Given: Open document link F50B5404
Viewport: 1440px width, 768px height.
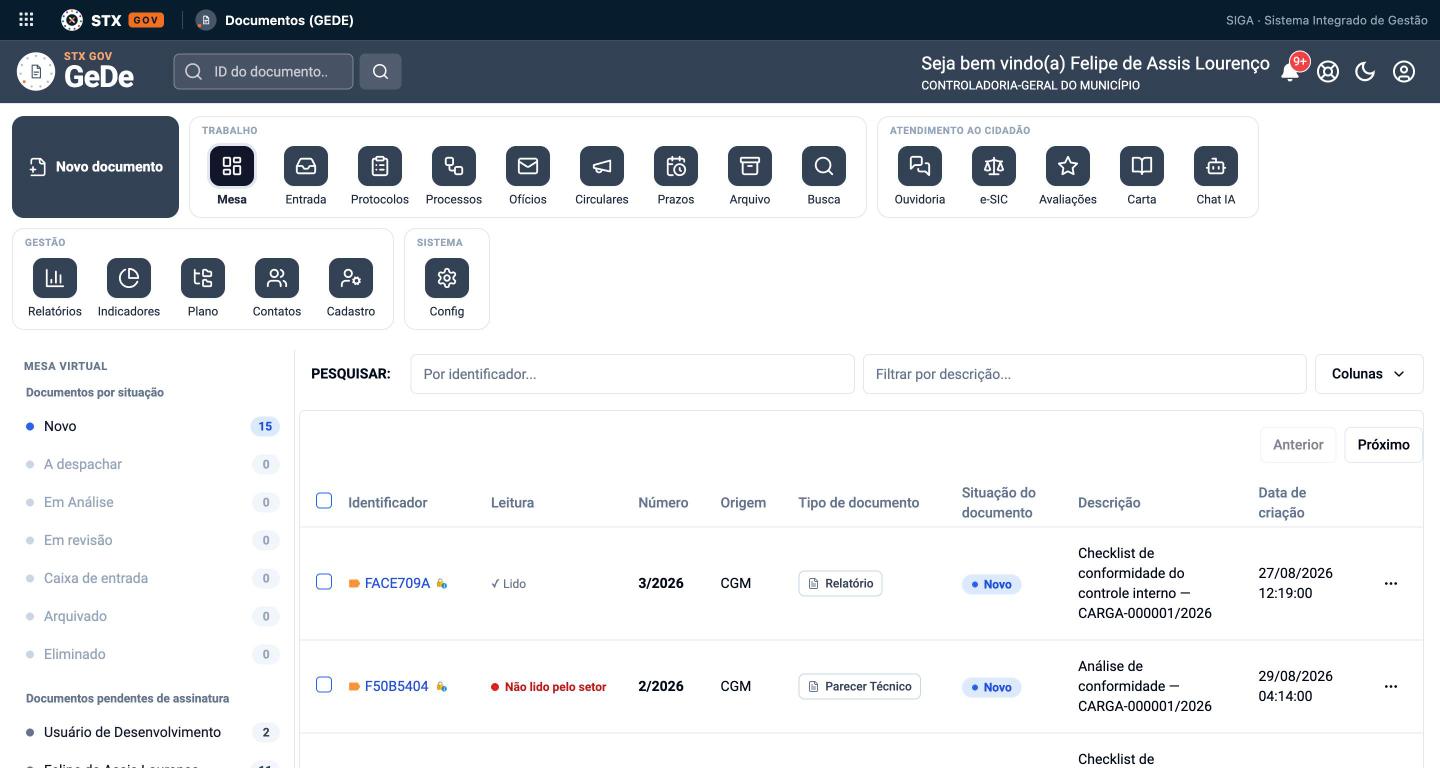Looking at the screenshot, I should click(x=396, y=686).
